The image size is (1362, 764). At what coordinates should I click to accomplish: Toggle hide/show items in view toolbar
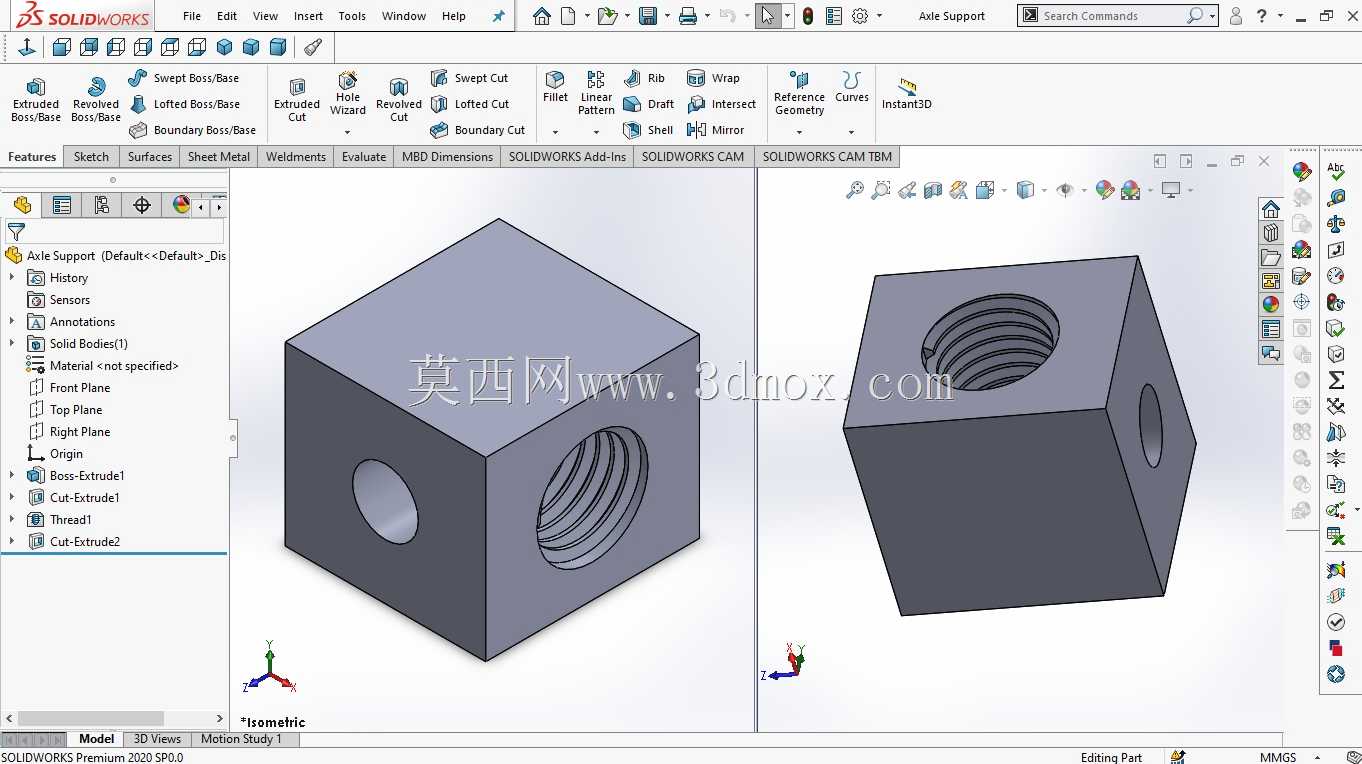tap(1065, 189)
